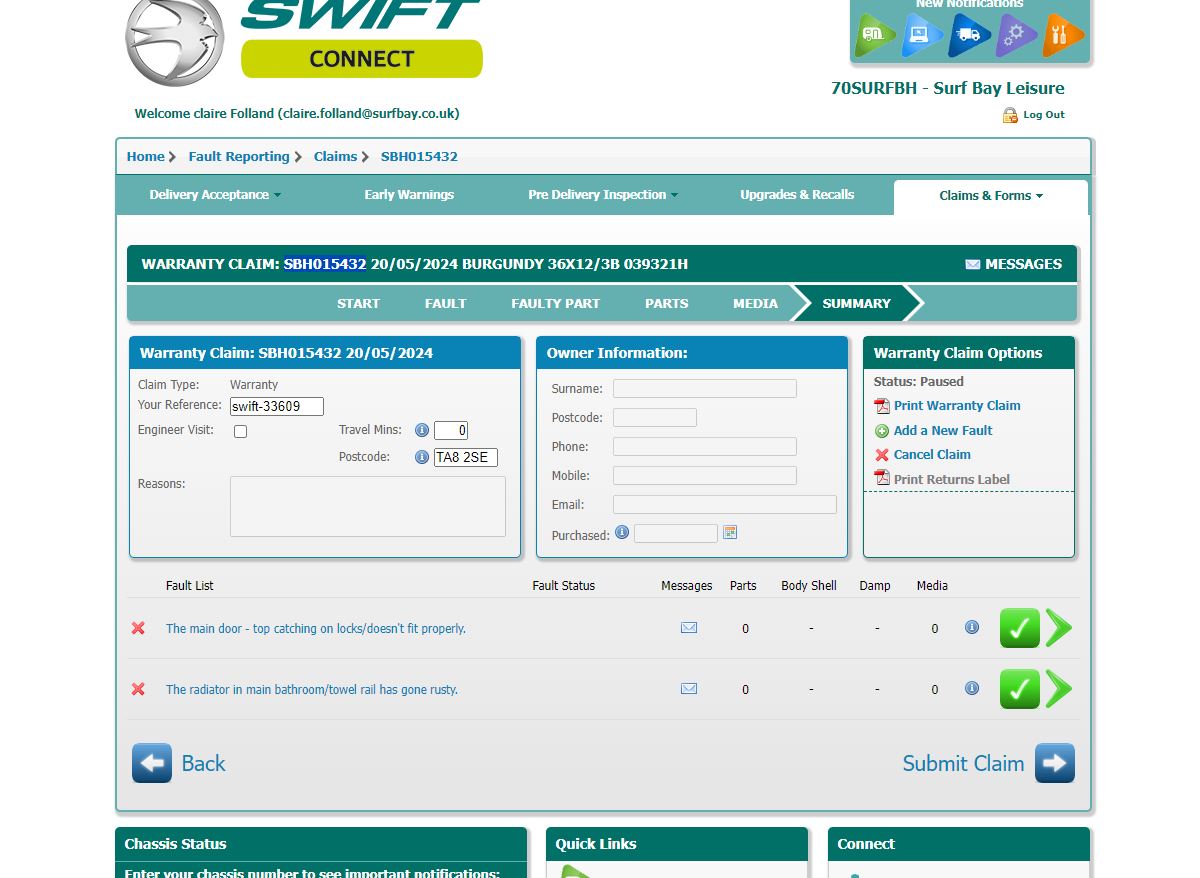The width and height of the screenshot is (1200, 878).
Task: Click the padlock Log Out icon
Action: tap(1010, 115)
